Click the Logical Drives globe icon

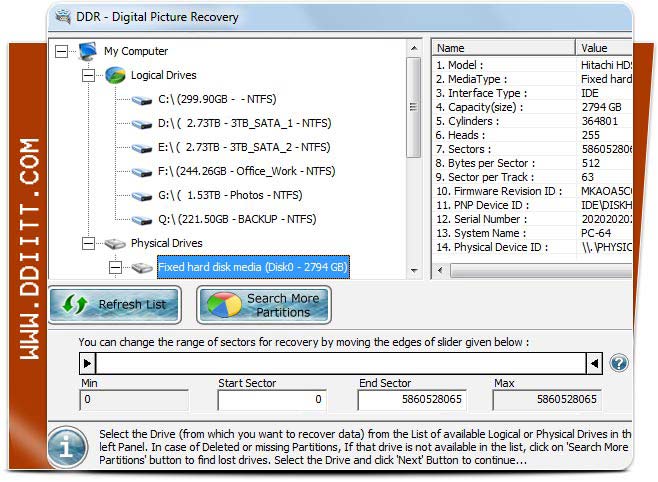tap(115, 76)
